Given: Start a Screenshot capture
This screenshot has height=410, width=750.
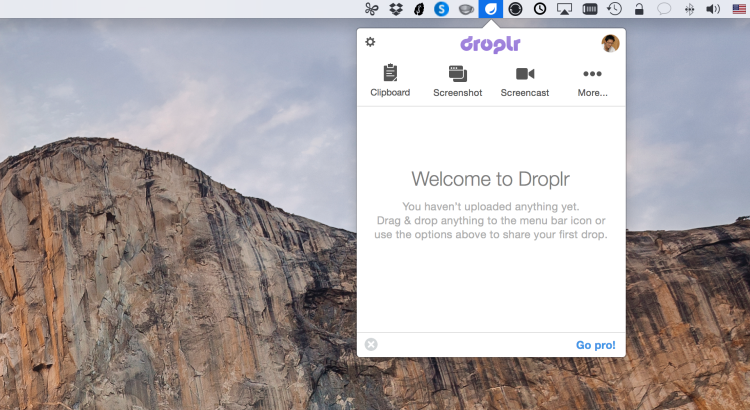Looking at the screenshot, I should 458,80.
